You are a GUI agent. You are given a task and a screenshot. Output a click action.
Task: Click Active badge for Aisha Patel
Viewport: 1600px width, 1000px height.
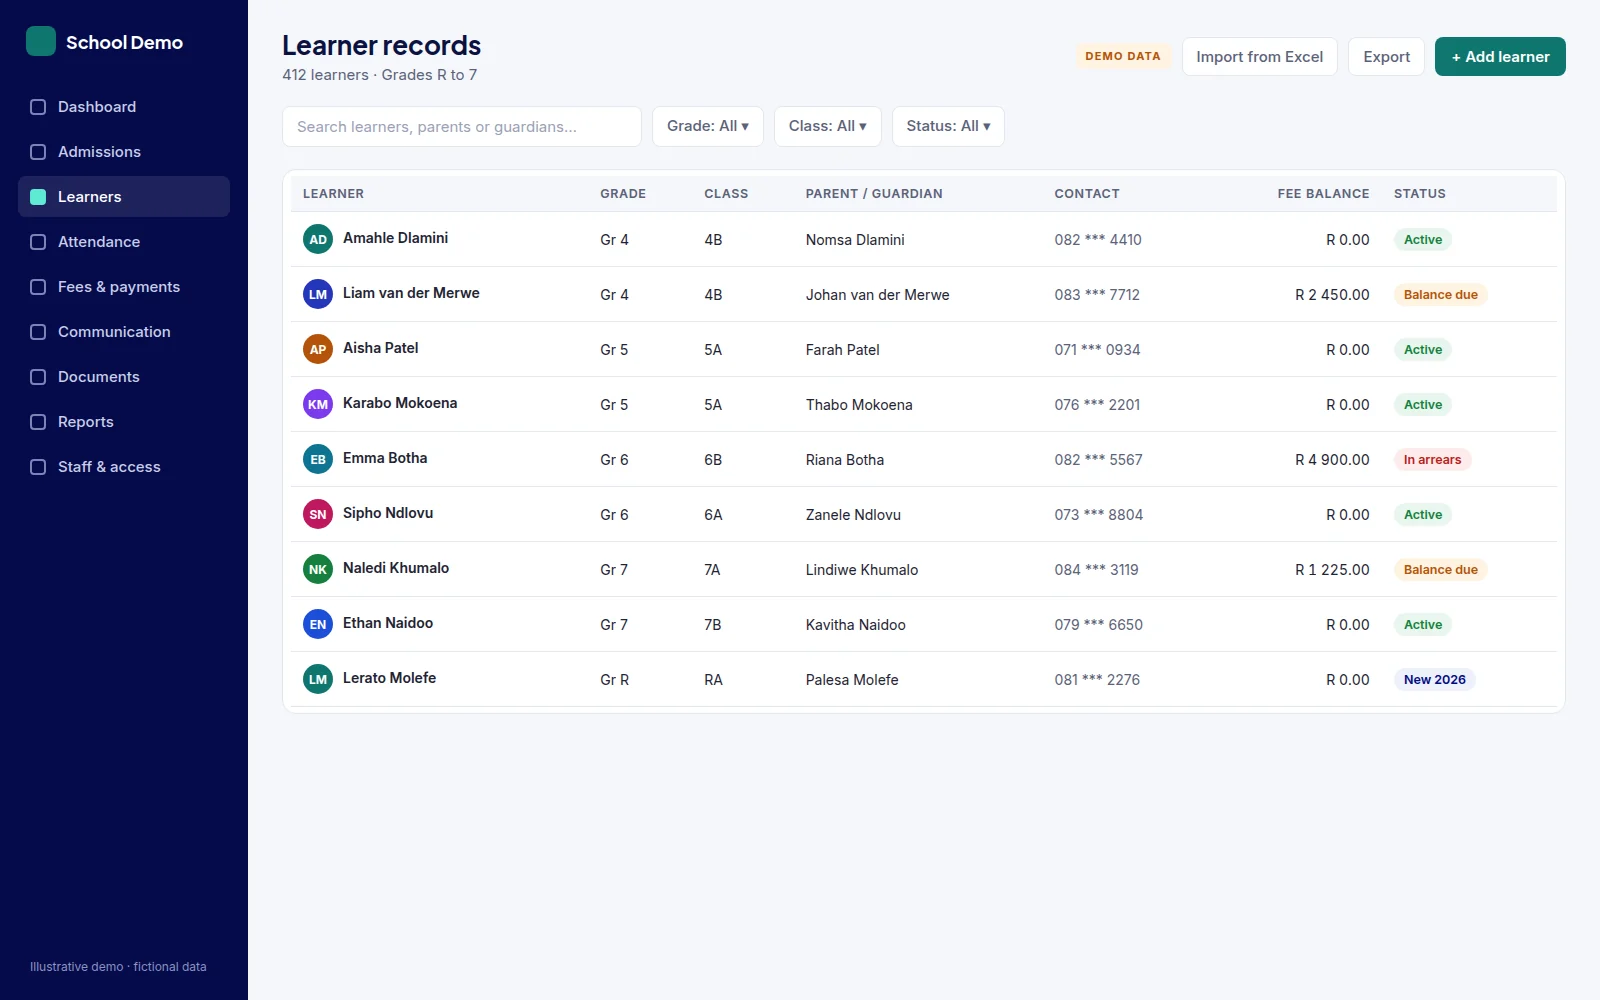point(1422,350)
